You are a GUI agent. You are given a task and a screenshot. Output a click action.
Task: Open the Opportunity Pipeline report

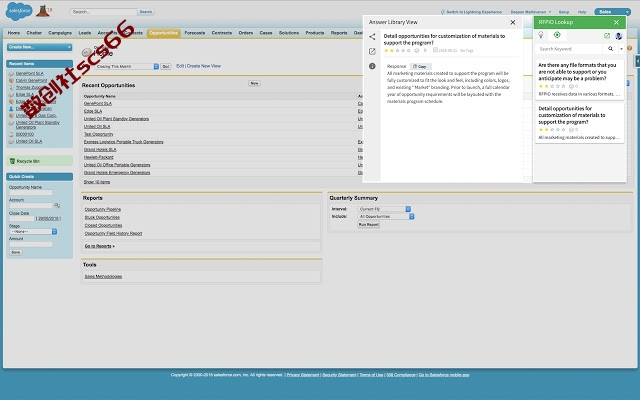click(102, 209)
